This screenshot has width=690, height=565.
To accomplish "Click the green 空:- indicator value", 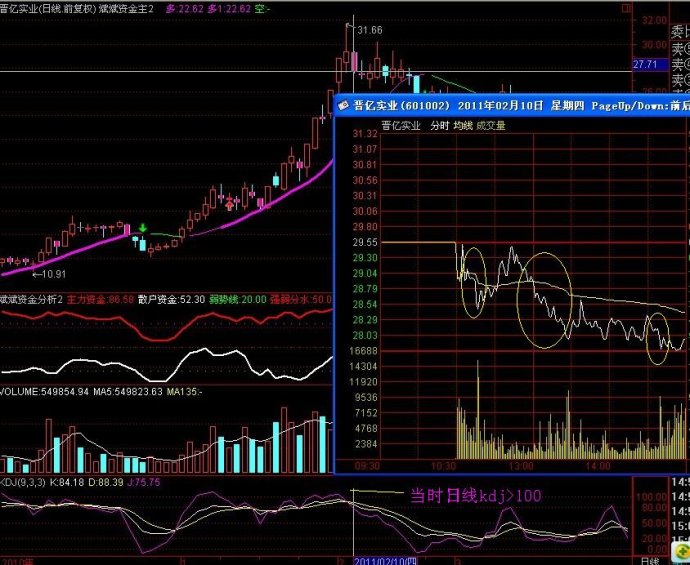I will 263,8.
